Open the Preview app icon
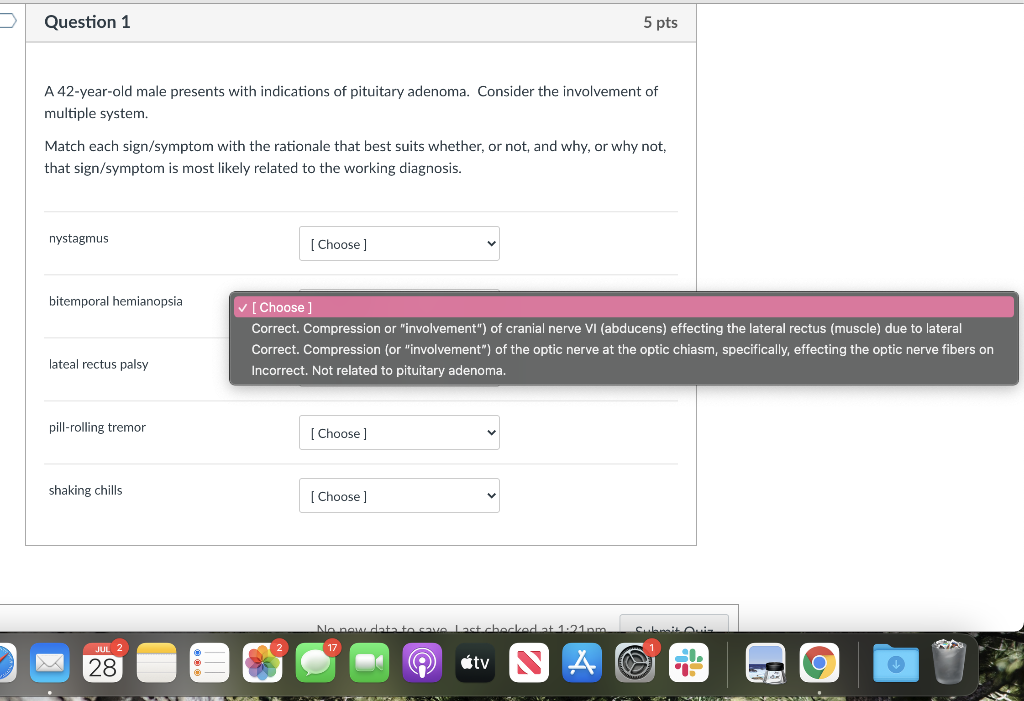1024x701 pixels. (x=765, y=662)
